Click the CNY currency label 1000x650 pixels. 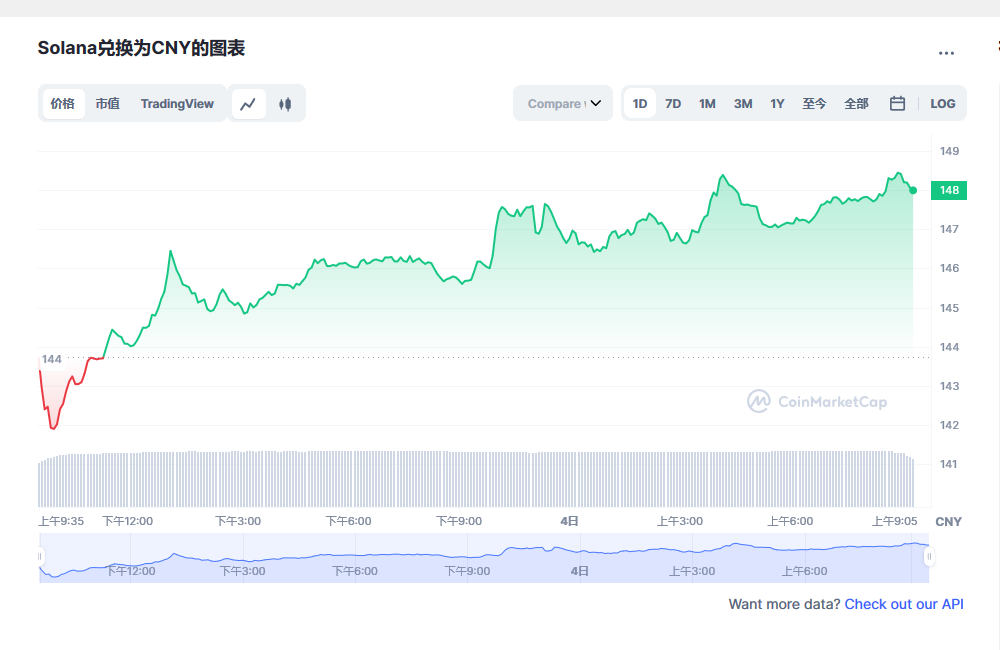pyautogui.click(x=948, y=522)
